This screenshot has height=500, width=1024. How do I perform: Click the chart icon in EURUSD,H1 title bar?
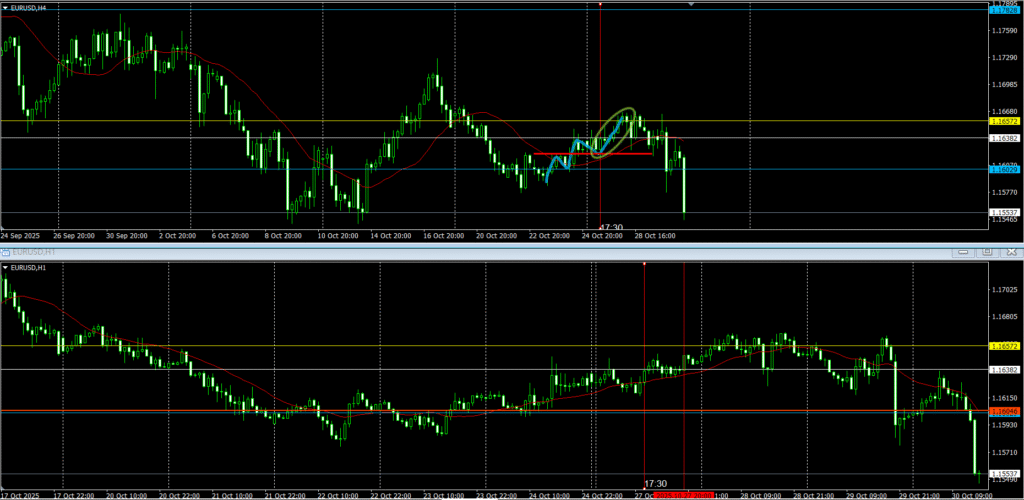click(x=5, y=252)
